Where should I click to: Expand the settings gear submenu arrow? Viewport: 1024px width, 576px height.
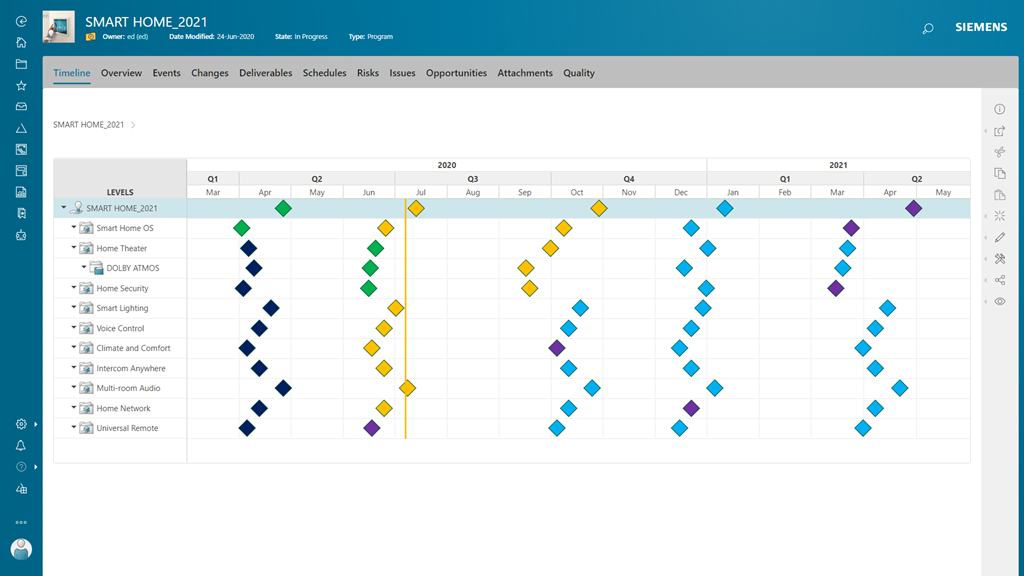pos(36,424)
